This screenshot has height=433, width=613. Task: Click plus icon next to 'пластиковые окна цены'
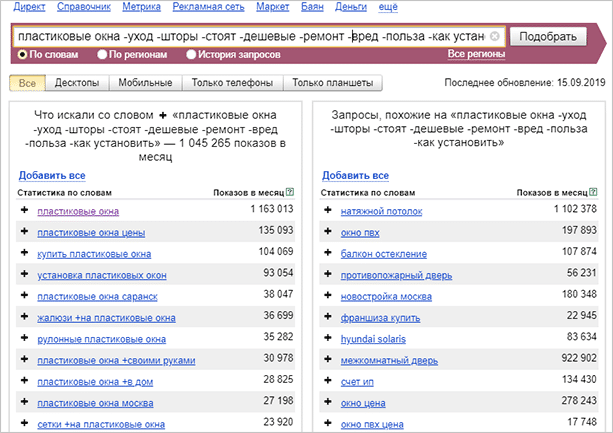point(24,232)
